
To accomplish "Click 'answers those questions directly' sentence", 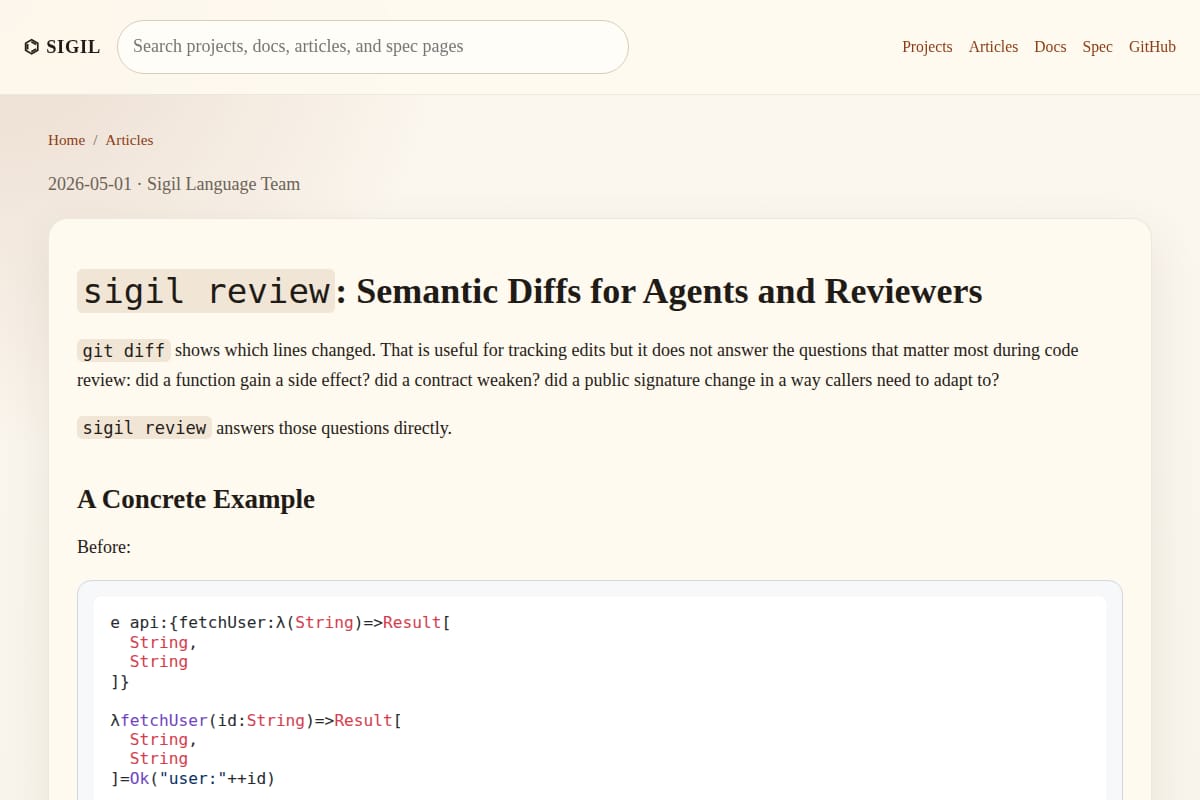I will click(x=334, y=428).
